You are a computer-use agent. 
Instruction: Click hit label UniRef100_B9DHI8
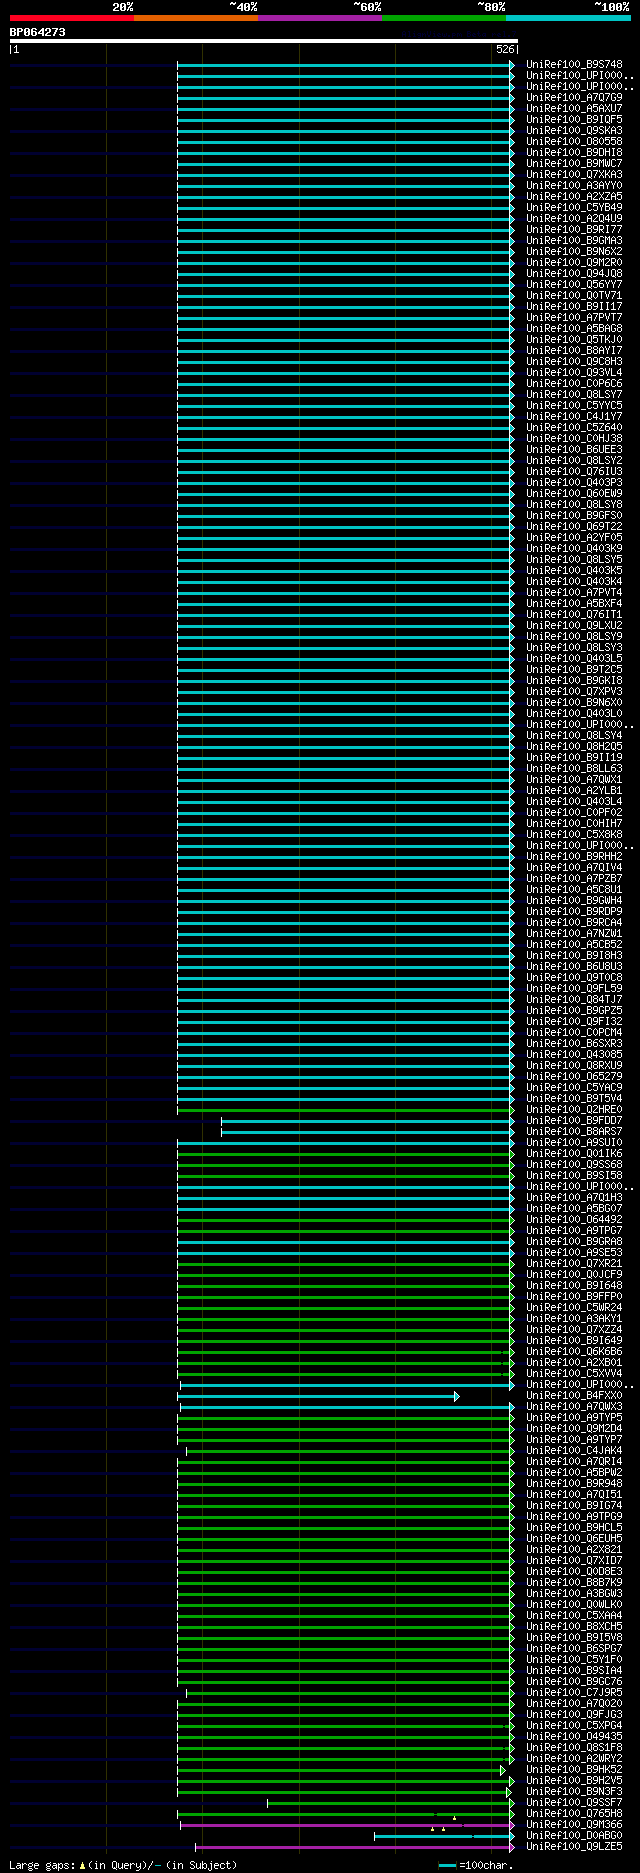coord(574,153)
